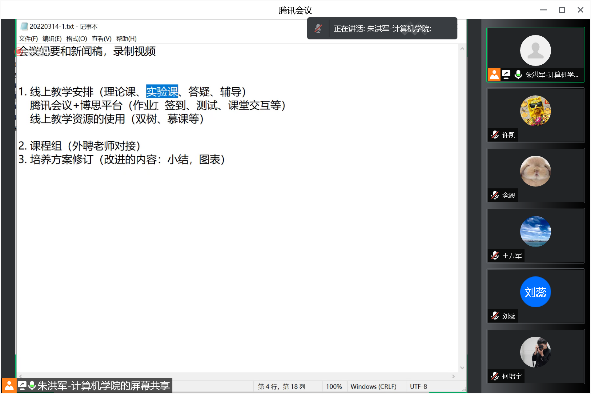Click the 腾讯会议 window title
The image size is (591, 394).
point(295,10)
